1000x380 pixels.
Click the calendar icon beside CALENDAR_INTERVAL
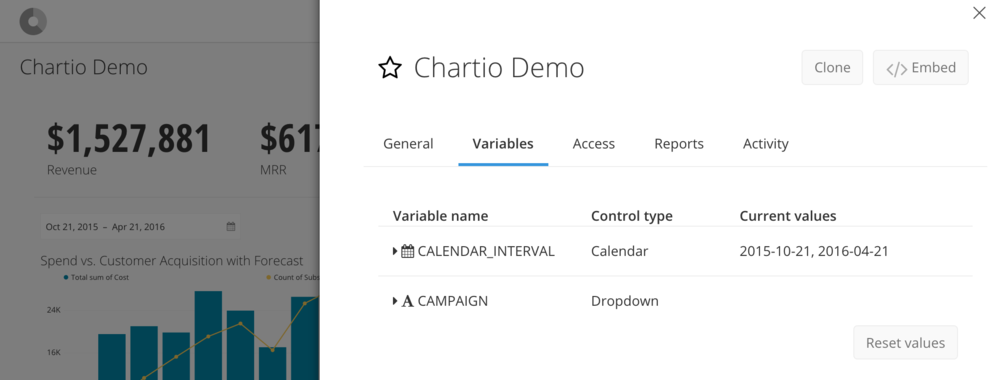(x=408, y=251)
